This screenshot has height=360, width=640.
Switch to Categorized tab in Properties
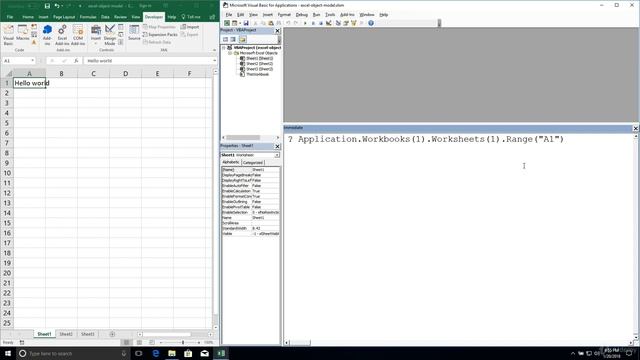click(253, 162)
